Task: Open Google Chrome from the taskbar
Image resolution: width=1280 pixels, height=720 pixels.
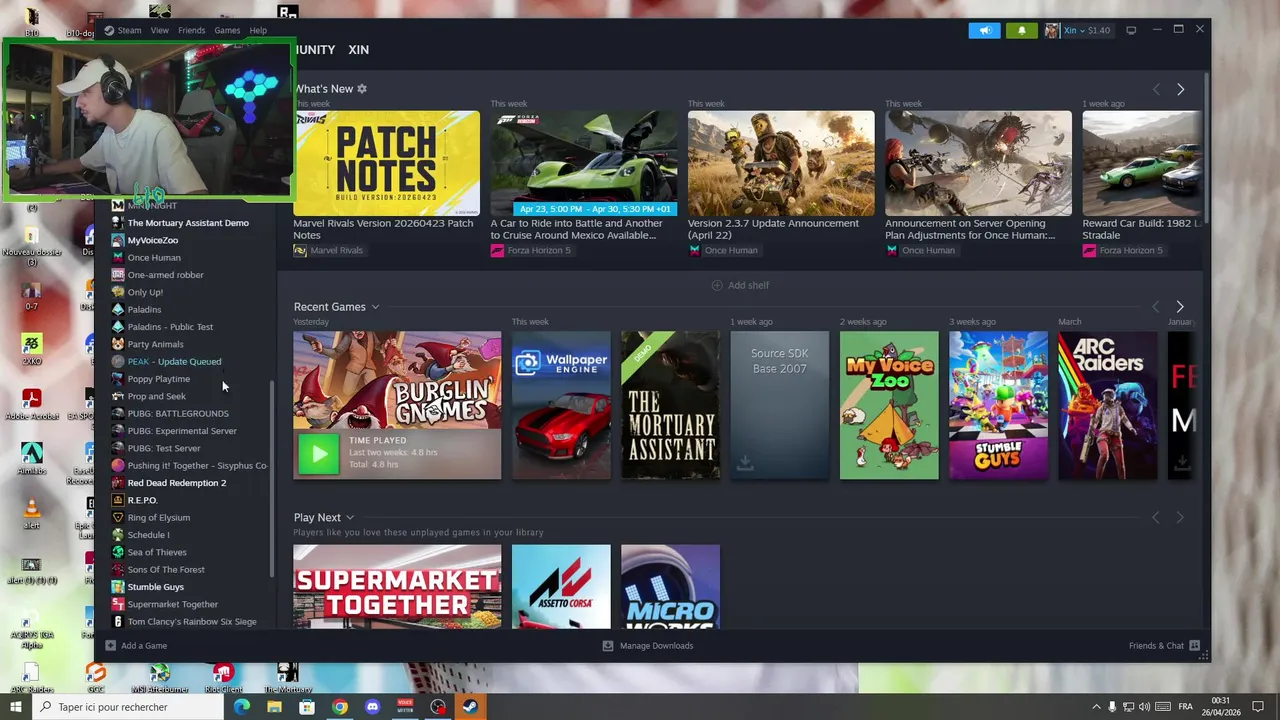Action: coord(340,707)
